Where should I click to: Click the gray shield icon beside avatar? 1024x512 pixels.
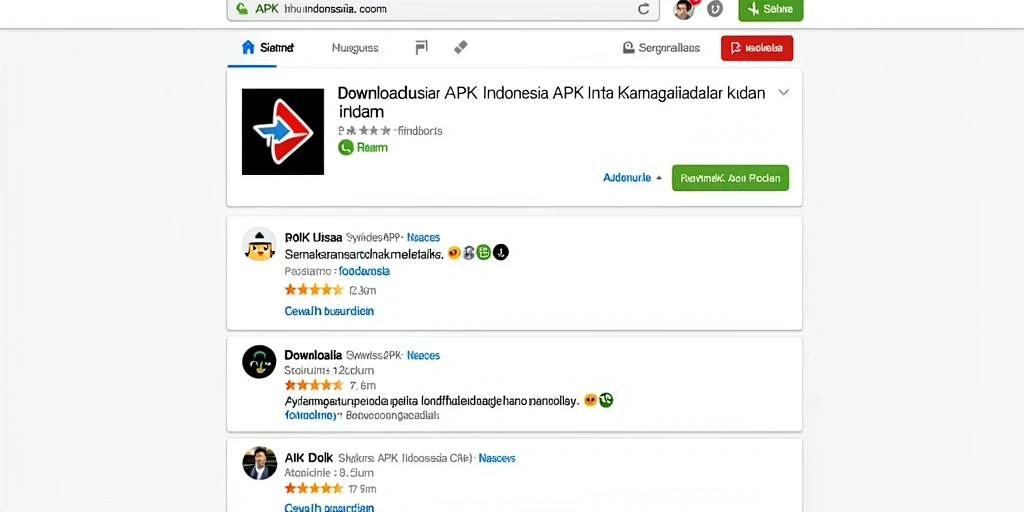tap(715, 9)
